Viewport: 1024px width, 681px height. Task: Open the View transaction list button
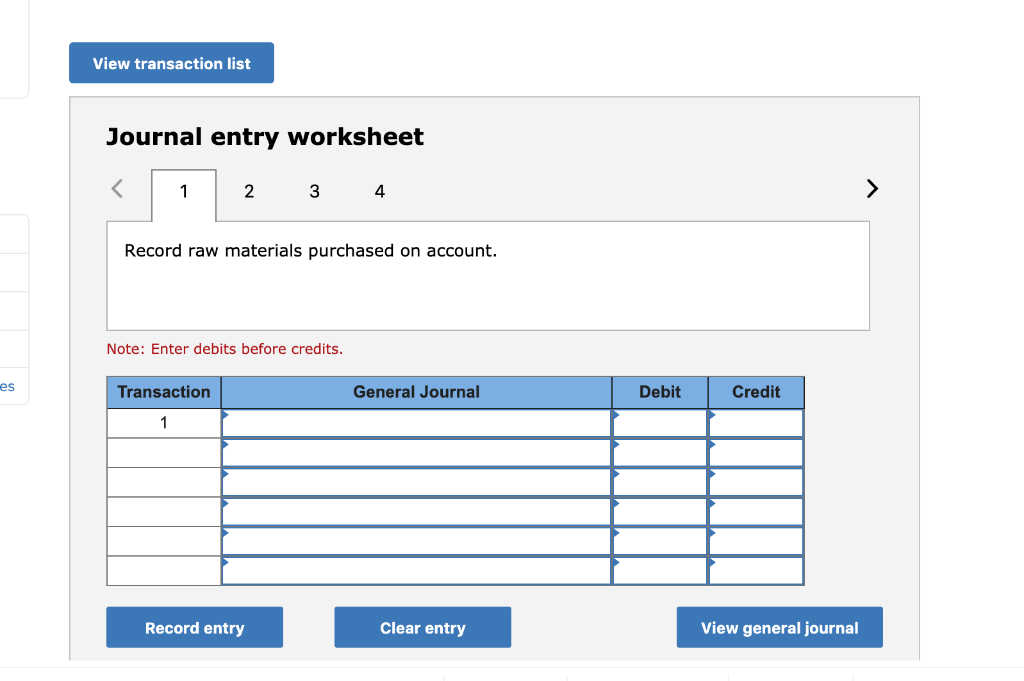tap(171, 63)
